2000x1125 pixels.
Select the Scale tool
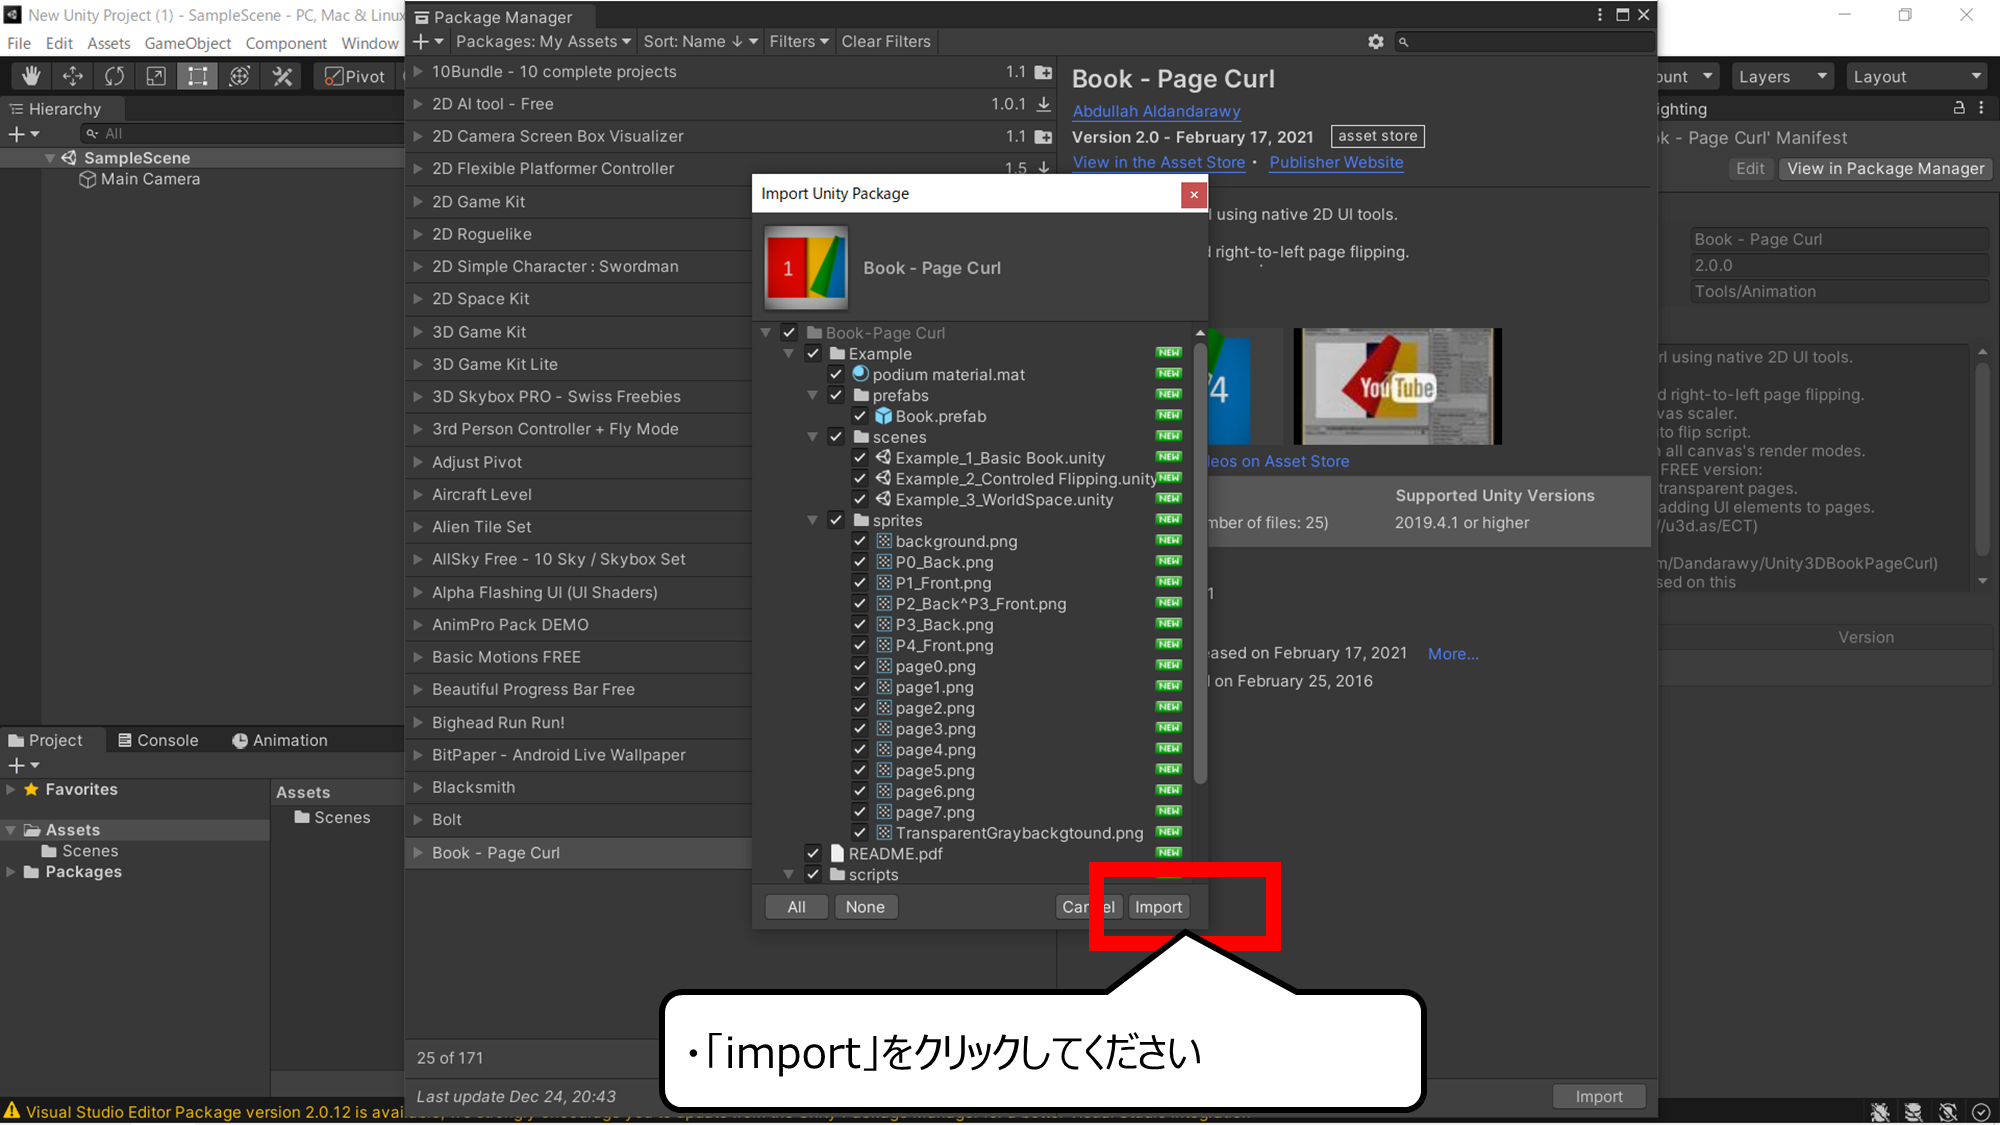pyautogui.click(x=156, y=76)
